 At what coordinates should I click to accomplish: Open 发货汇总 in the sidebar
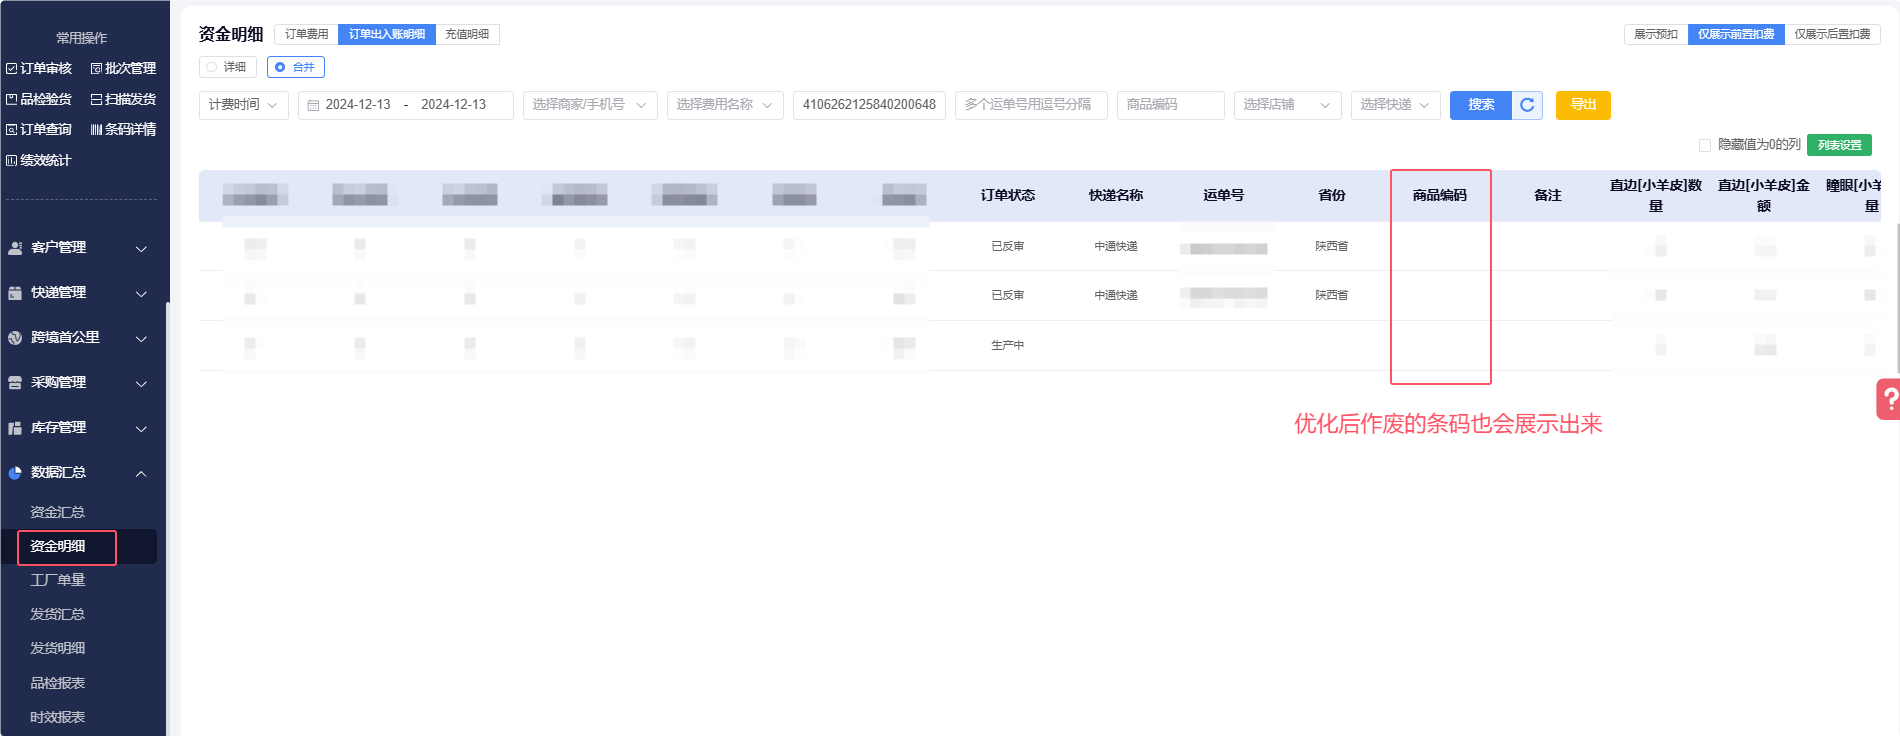(x=58, y=614)
